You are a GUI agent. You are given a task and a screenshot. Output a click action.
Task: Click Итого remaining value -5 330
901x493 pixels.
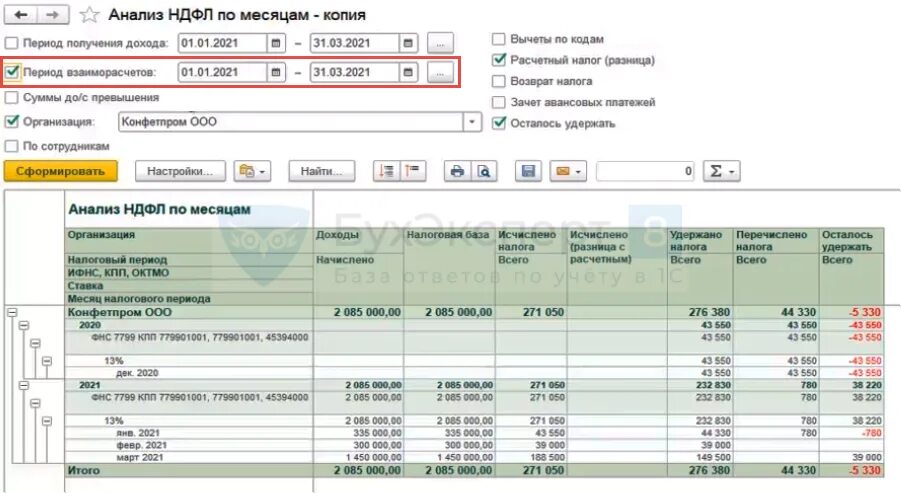(x=865, y=471)
